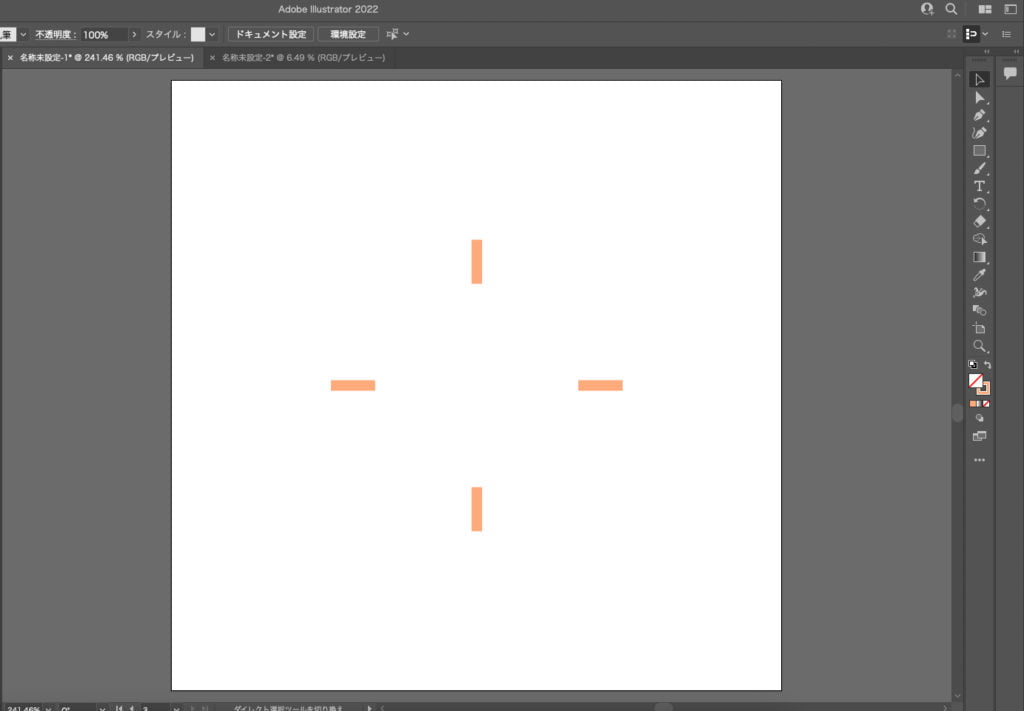Select the Zoom magnifier tool
1024x711 pixels.
(x=979, y=346)
